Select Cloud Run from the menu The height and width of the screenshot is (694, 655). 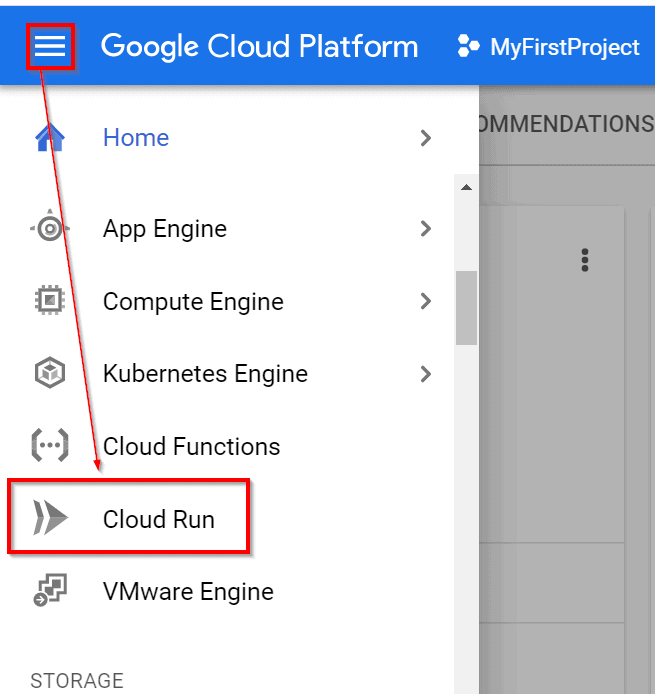pos(159,519)
